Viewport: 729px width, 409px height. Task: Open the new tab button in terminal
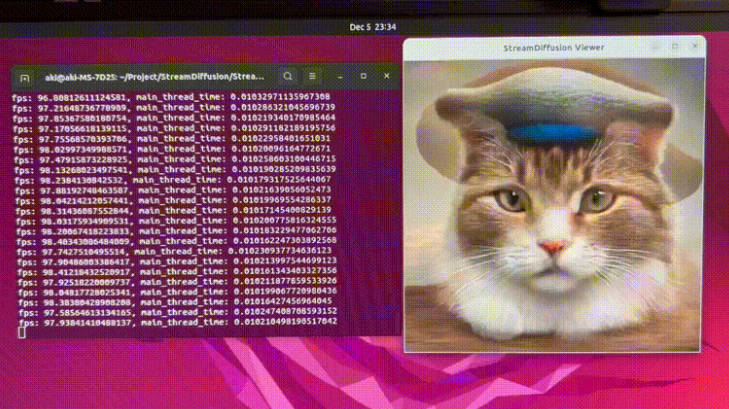[24, 76]
